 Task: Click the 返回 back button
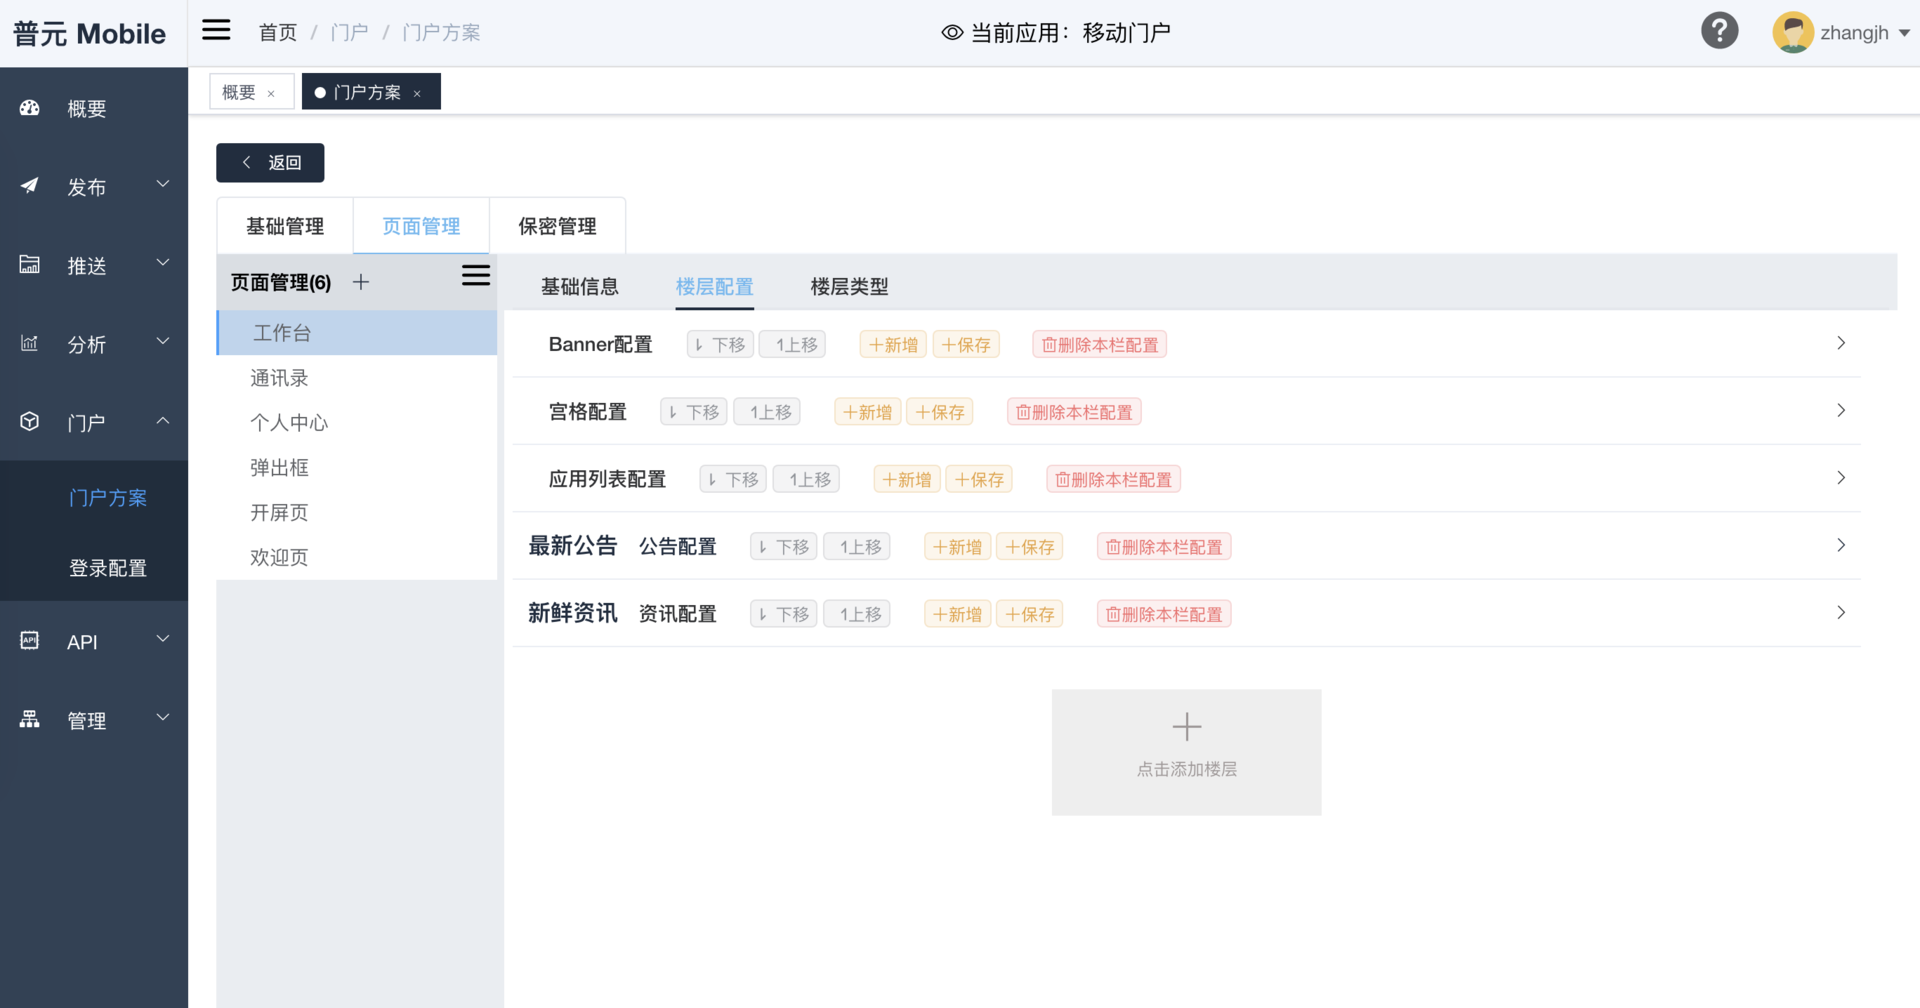coord(270,163)
